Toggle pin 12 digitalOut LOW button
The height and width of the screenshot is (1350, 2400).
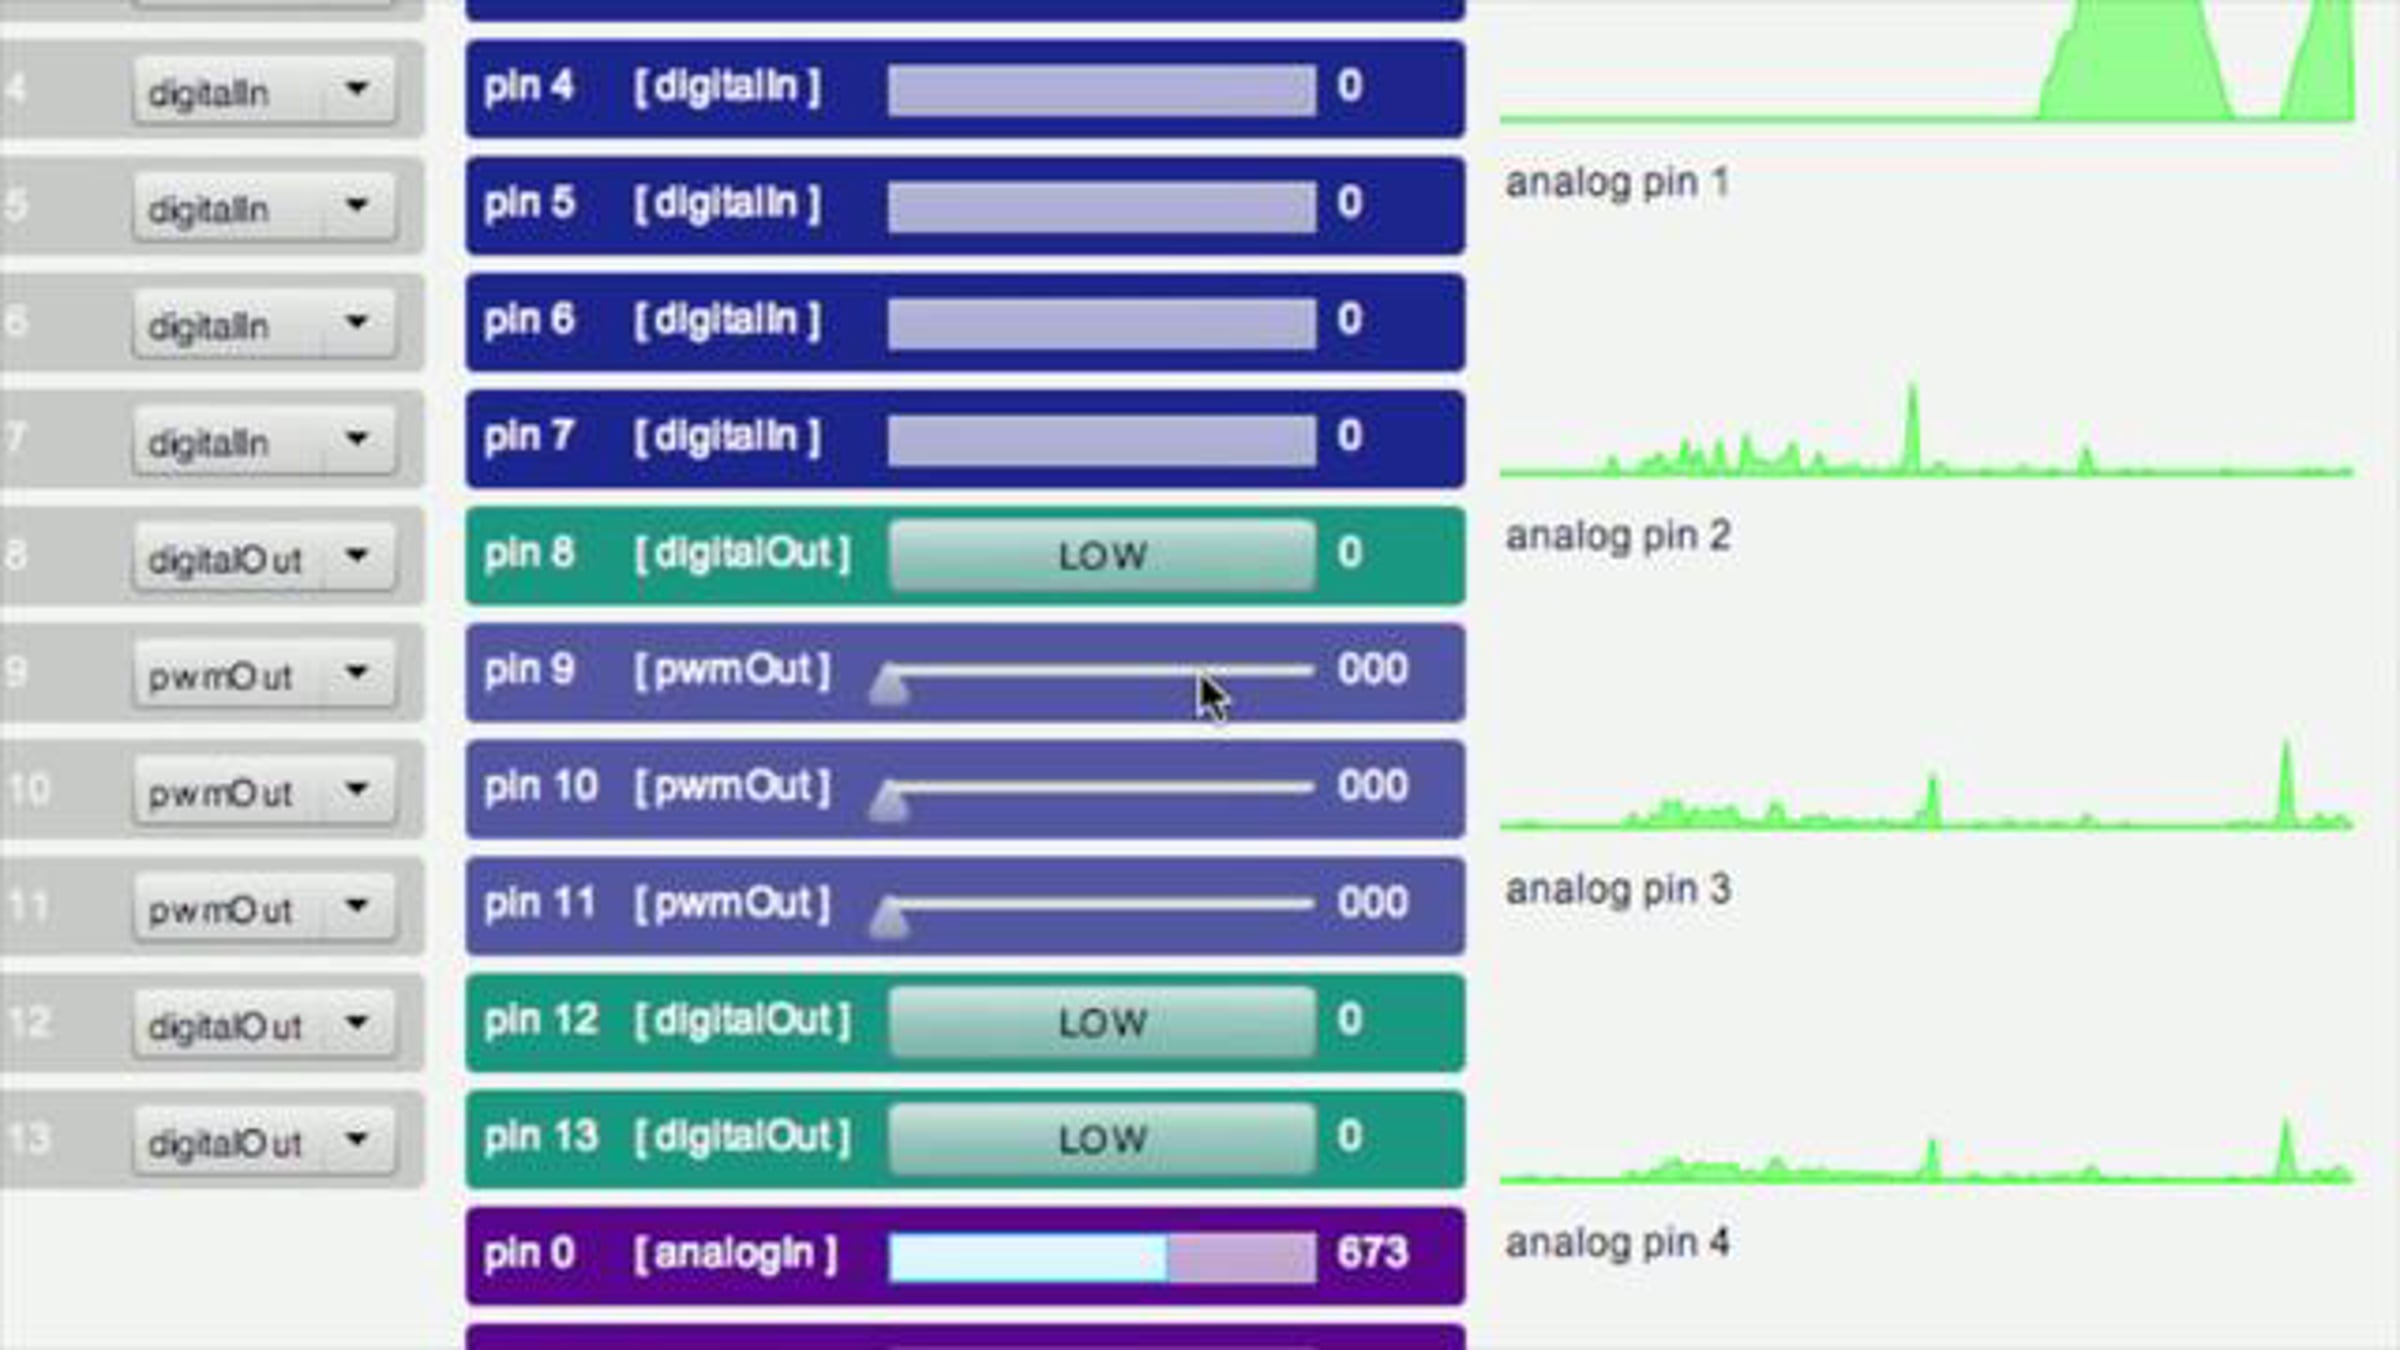click(x=1101, y=1022)
